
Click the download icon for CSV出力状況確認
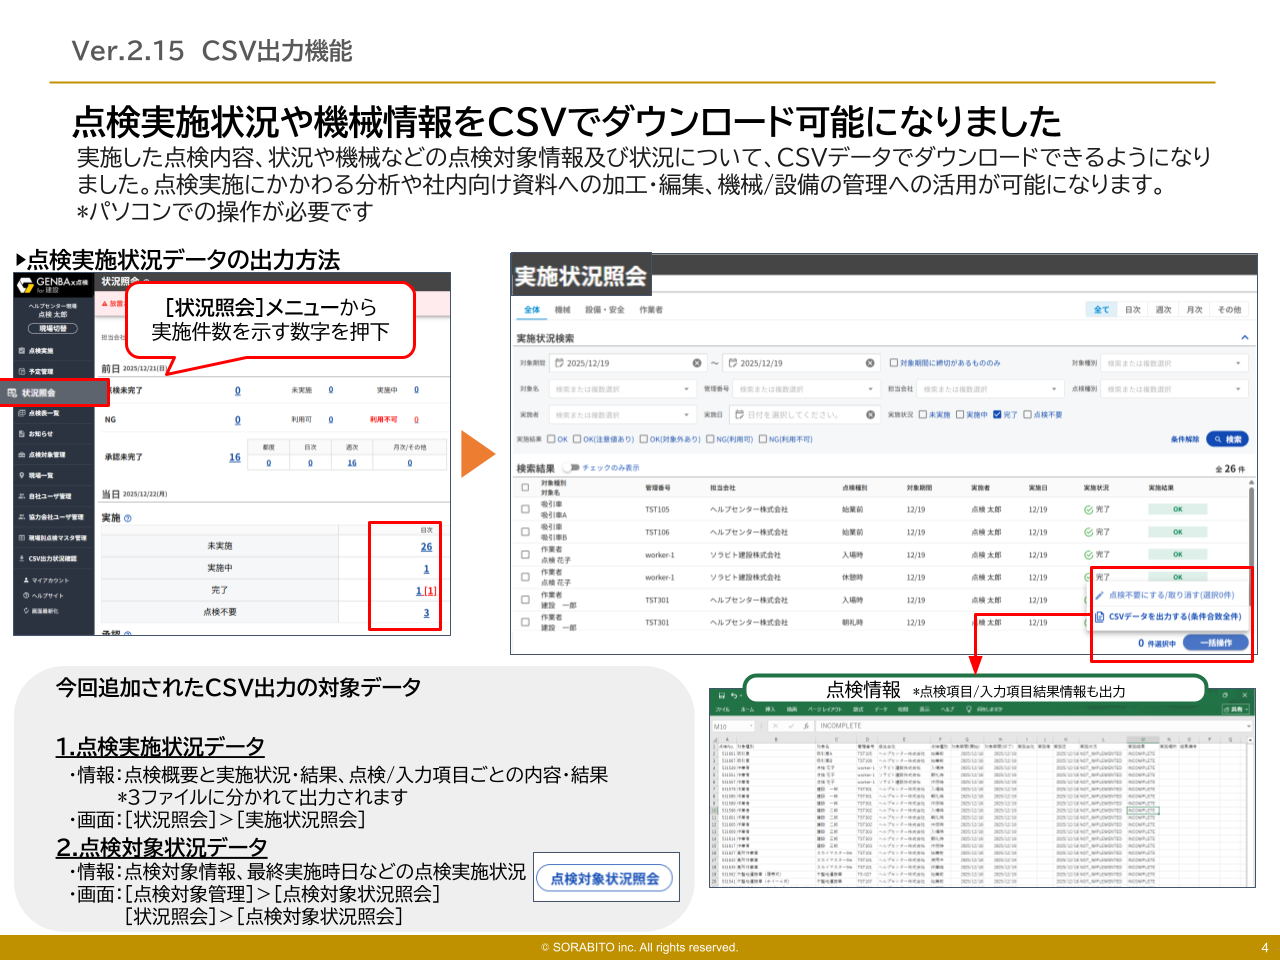pos(21,559)
